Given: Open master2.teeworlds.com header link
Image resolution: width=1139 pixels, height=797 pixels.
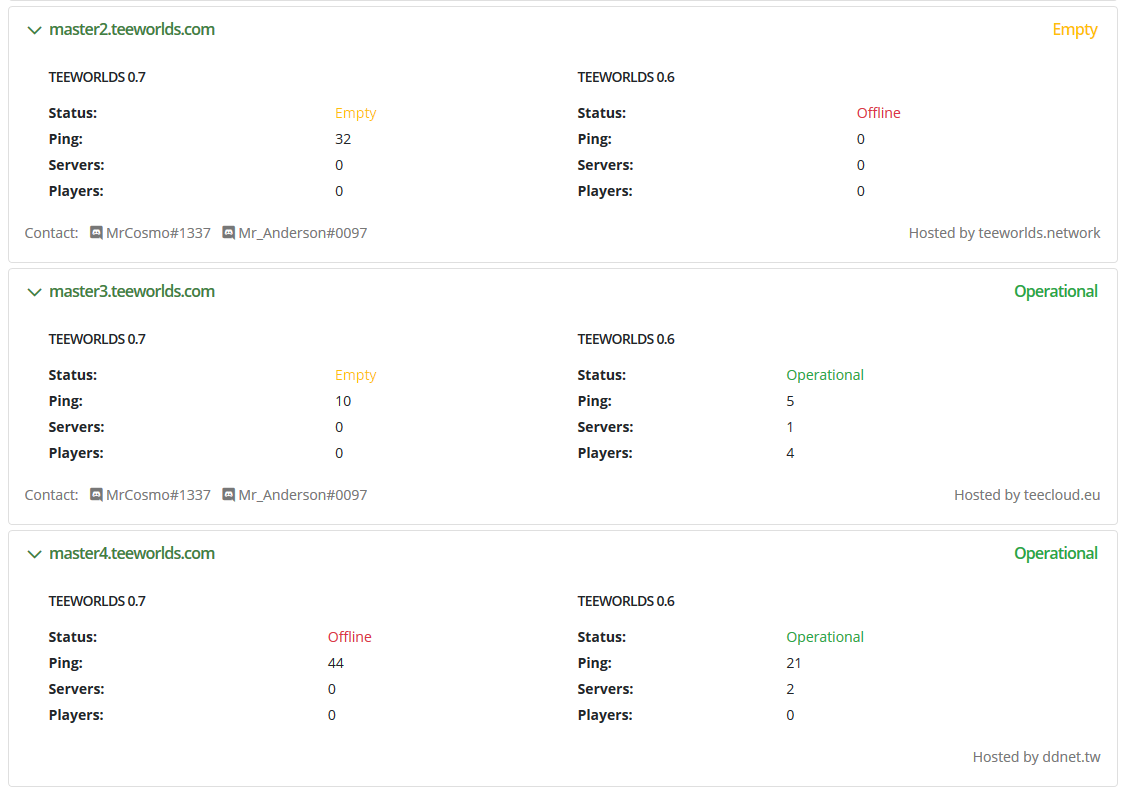Looking at the screenshot, I should pyautogui.click(x=132, y=29).
